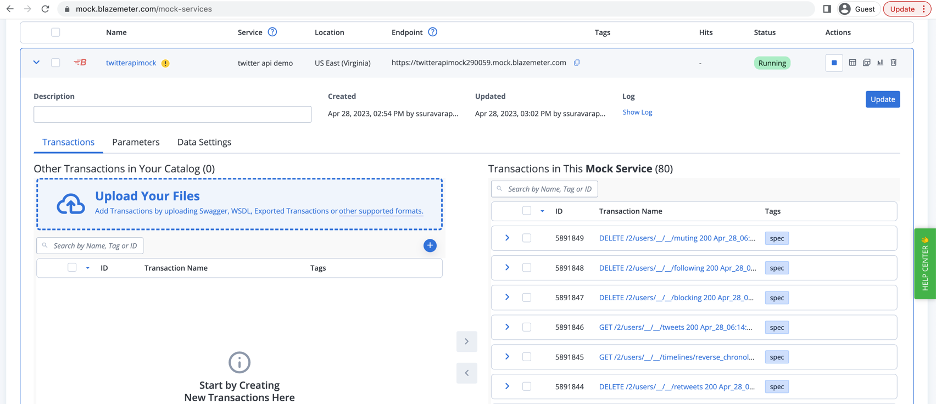Open the bar chart icon for twitterapimock

(880, 63)
